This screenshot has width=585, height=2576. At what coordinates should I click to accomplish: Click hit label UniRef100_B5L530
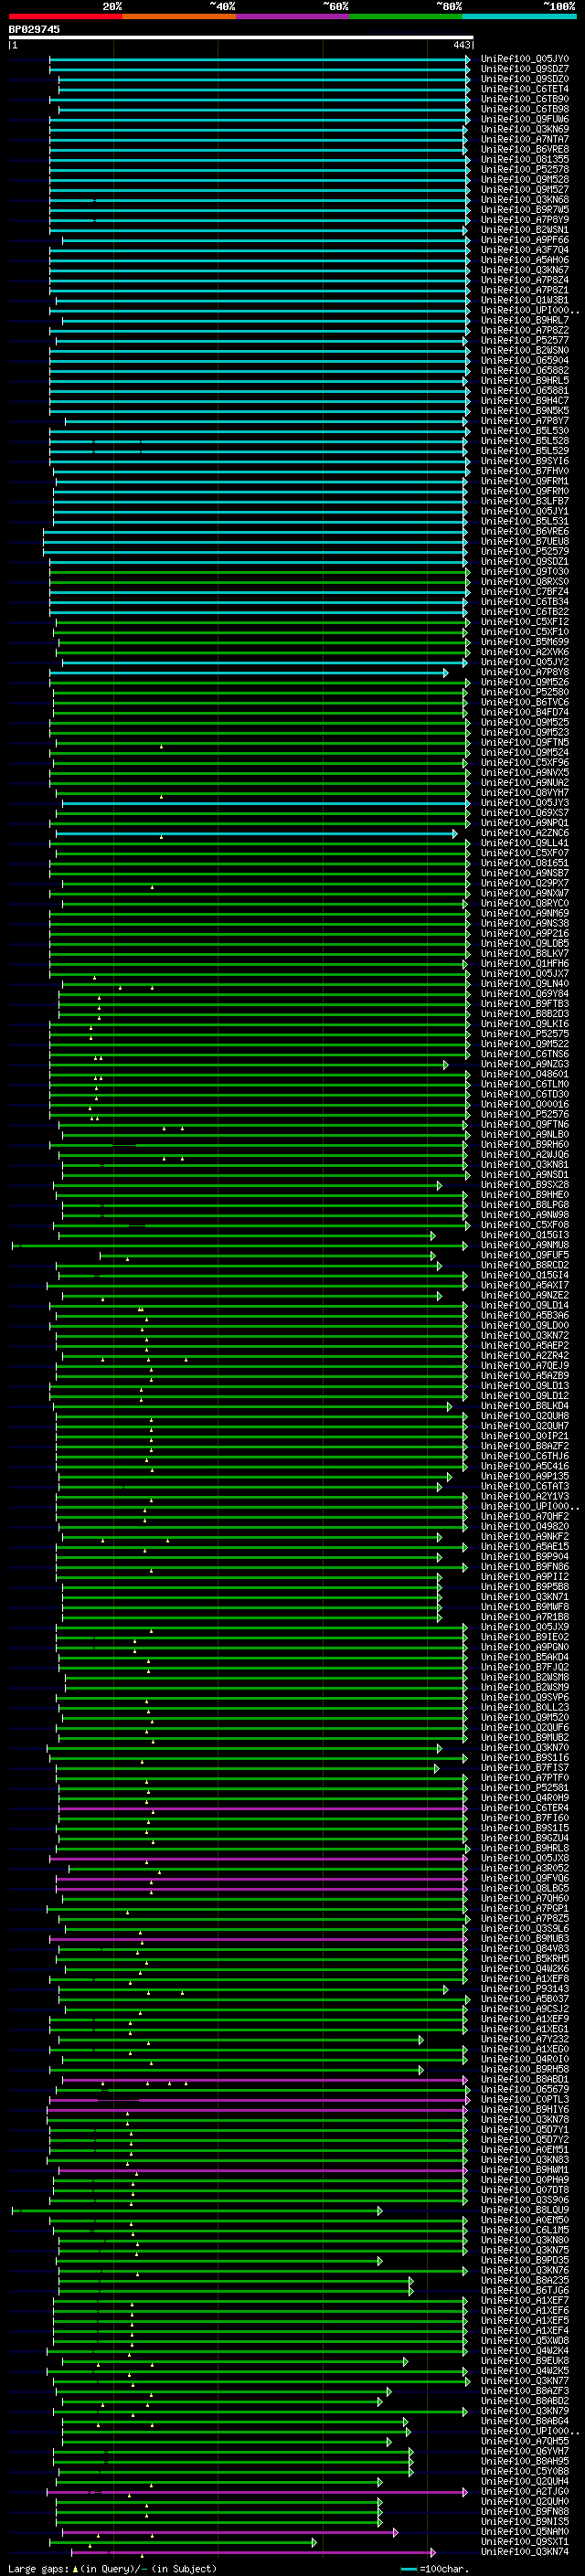click(524, 431)
